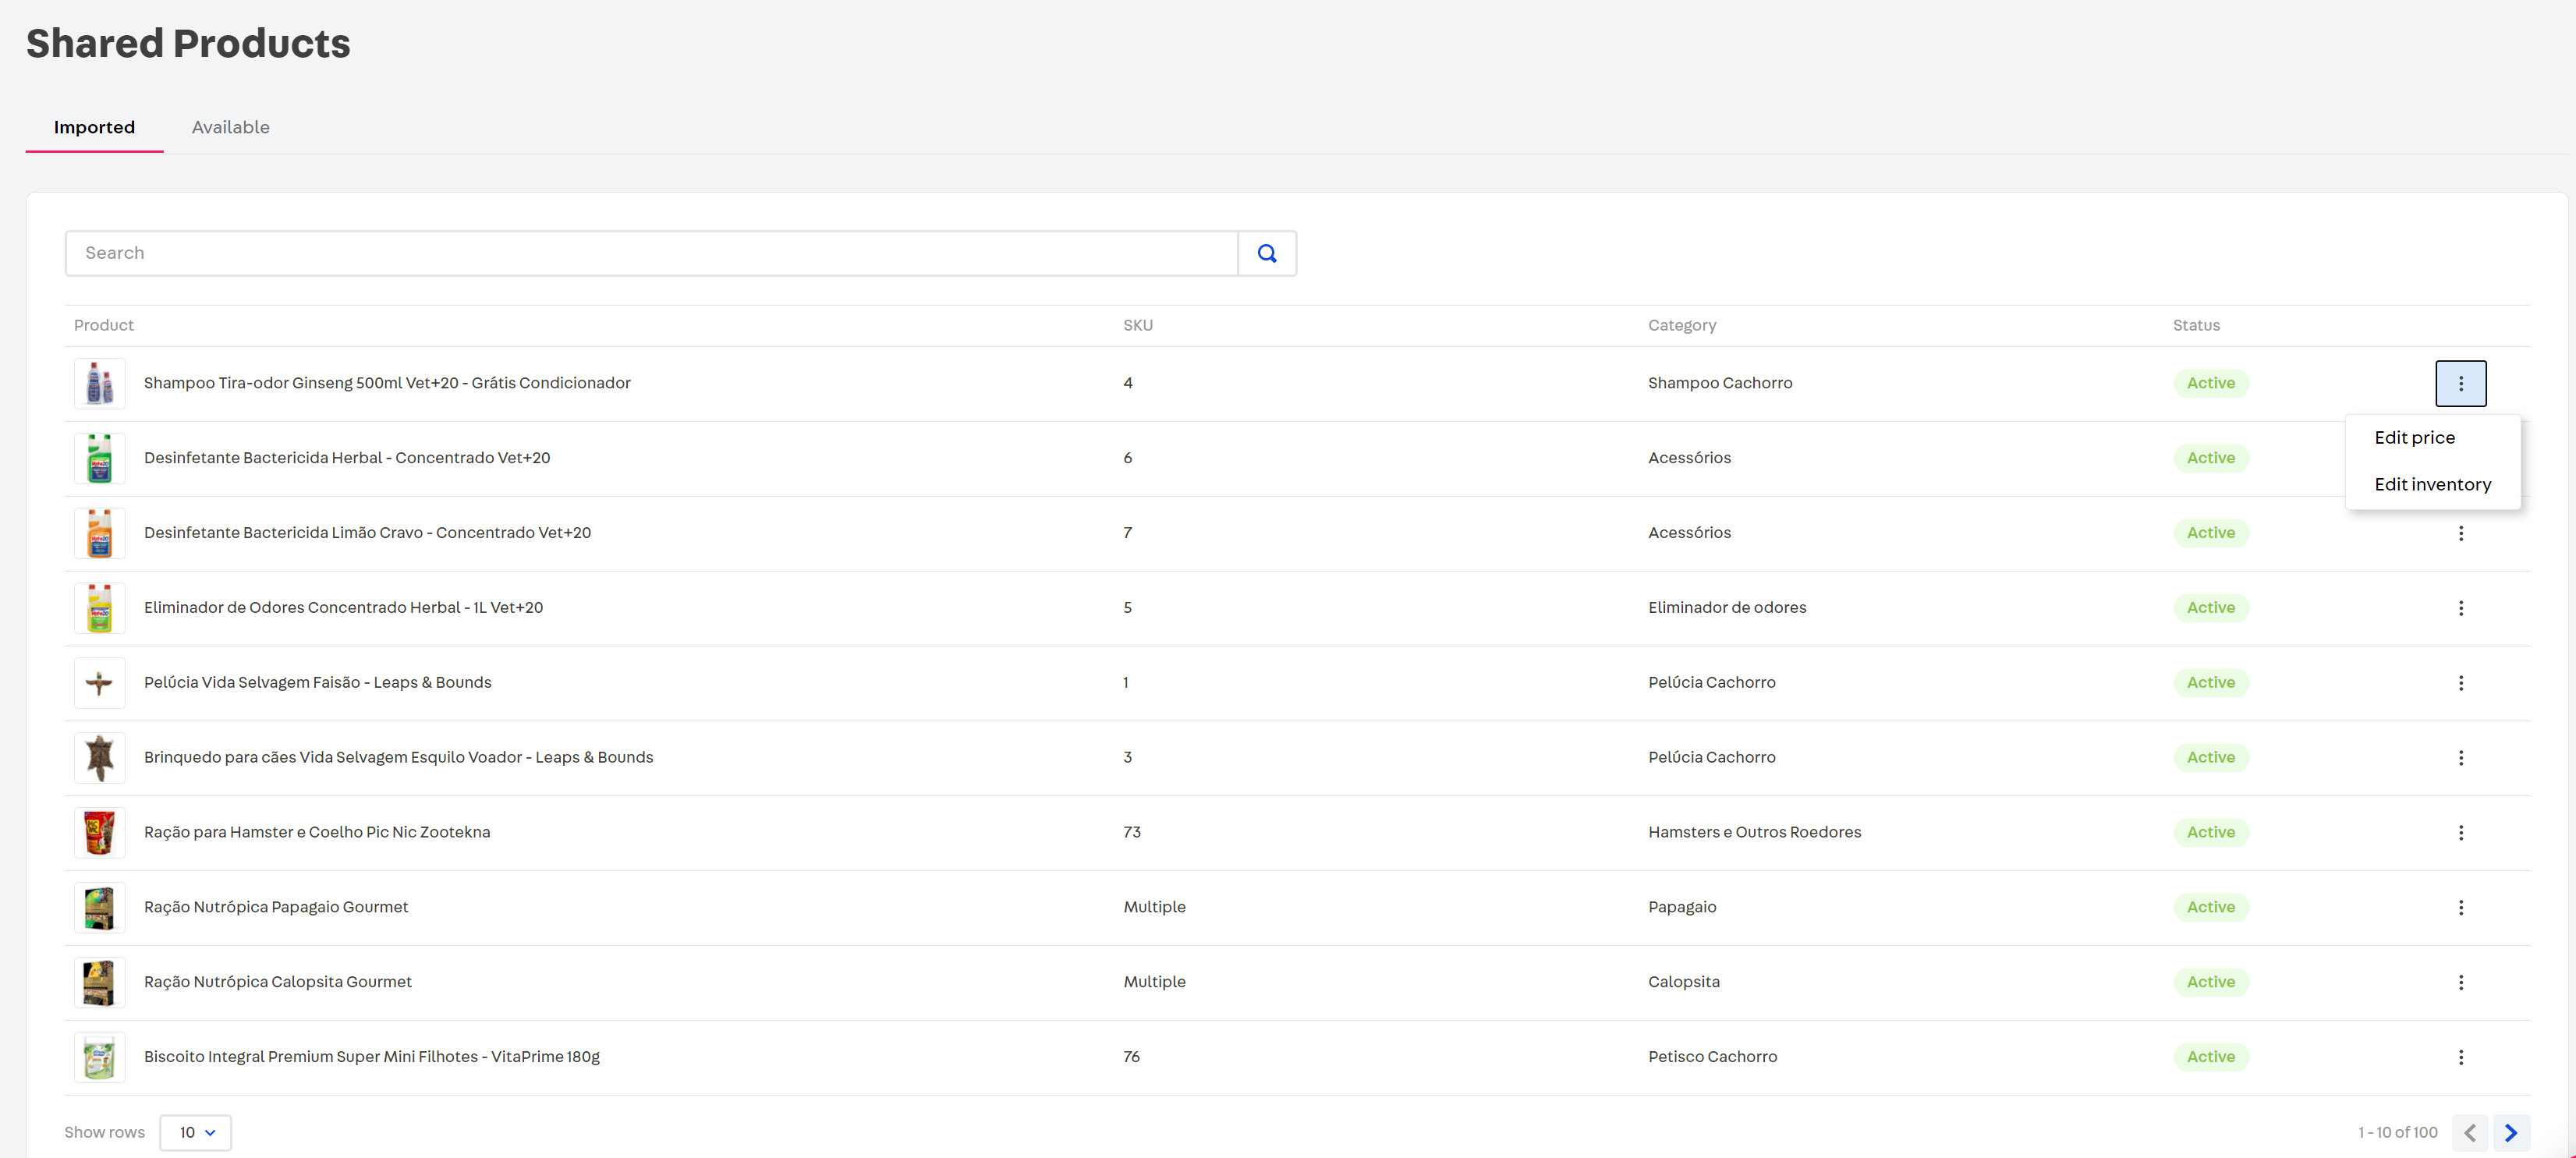Close the open menu on Shampoo row
This screenshot has height=1158, width=2576.
click(x=2460, y=383)
